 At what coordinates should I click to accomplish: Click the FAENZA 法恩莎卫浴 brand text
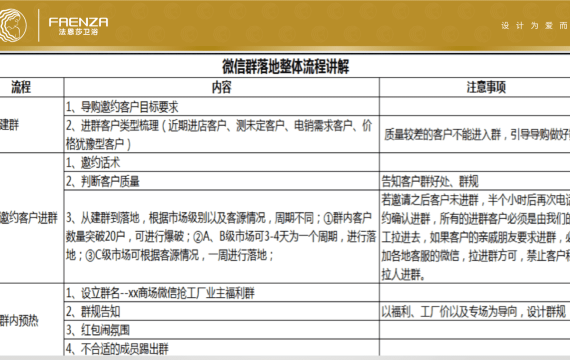[79, 26]
